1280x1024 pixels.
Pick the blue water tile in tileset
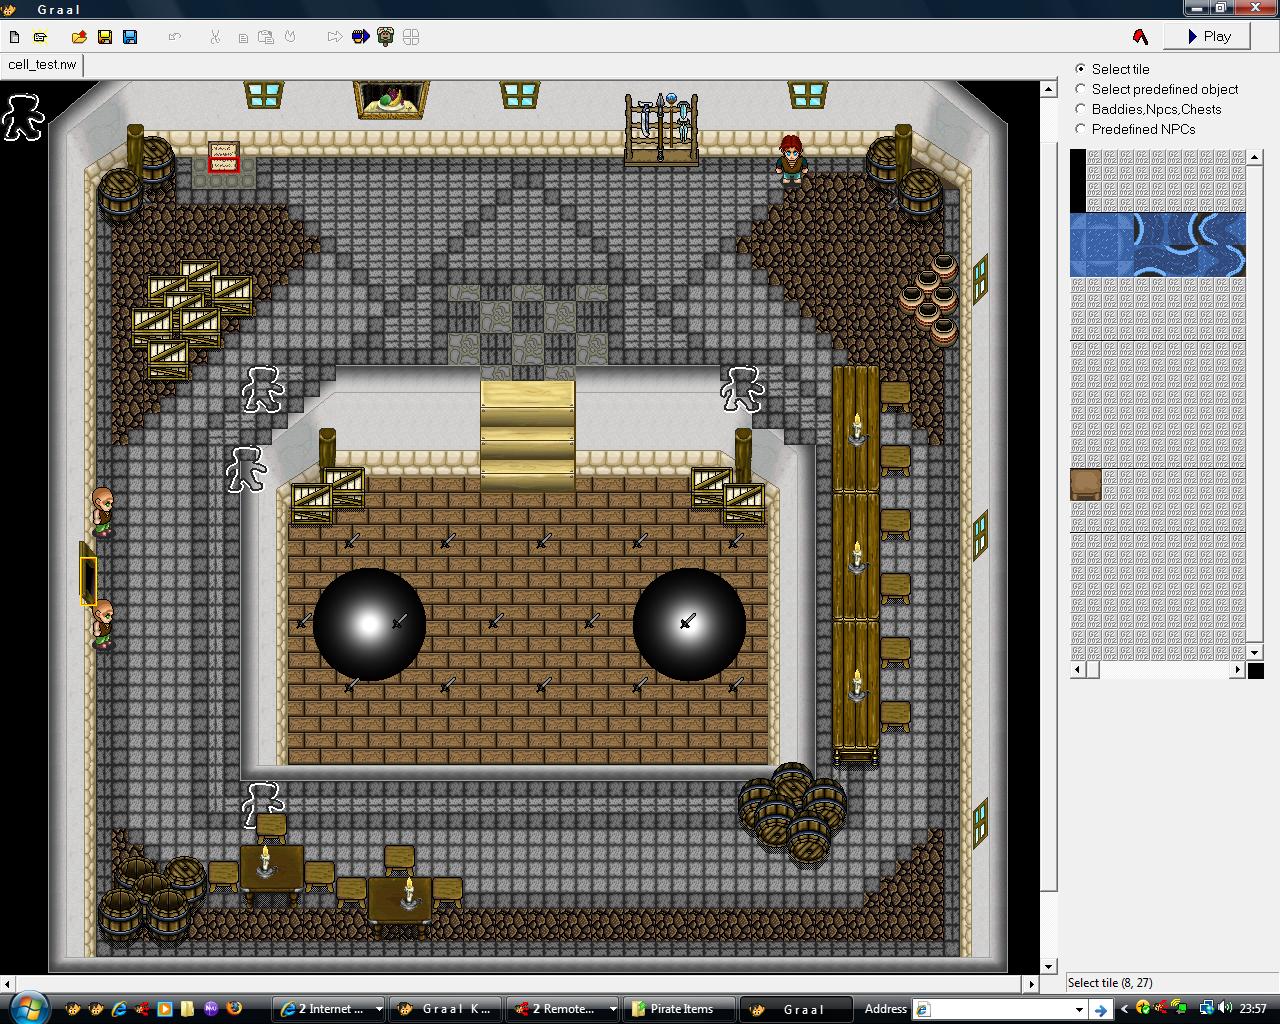[1158, 245]
